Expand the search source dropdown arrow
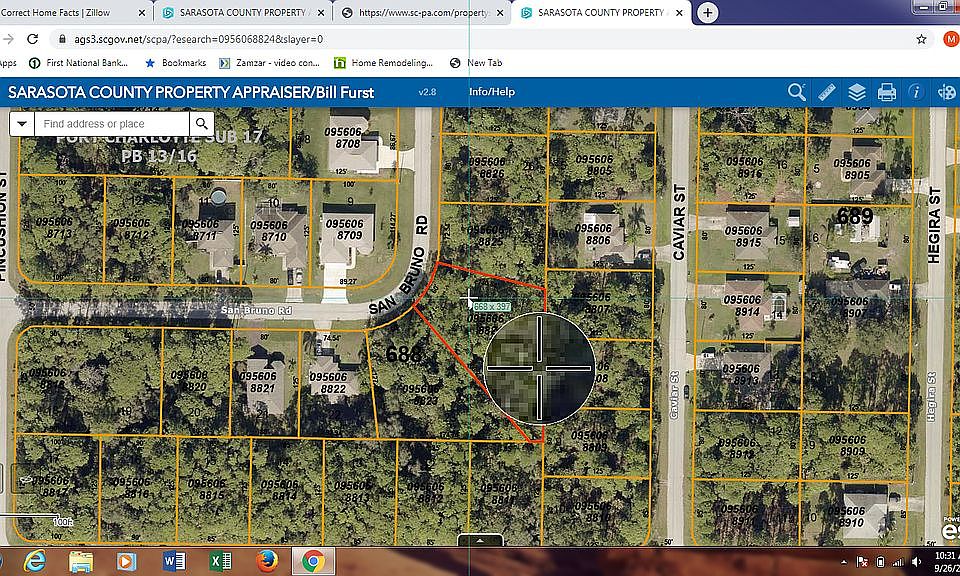 (x=22, y=123)
